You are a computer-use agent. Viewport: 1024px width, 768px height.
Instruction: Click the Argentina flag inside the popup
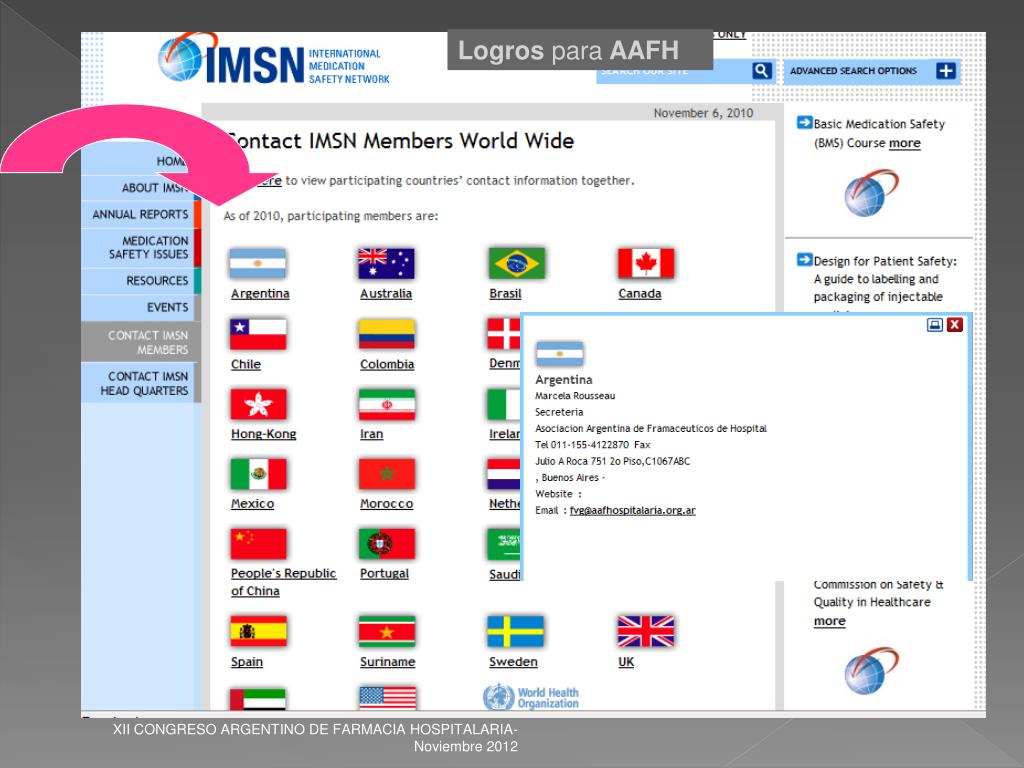pos(560,353)
